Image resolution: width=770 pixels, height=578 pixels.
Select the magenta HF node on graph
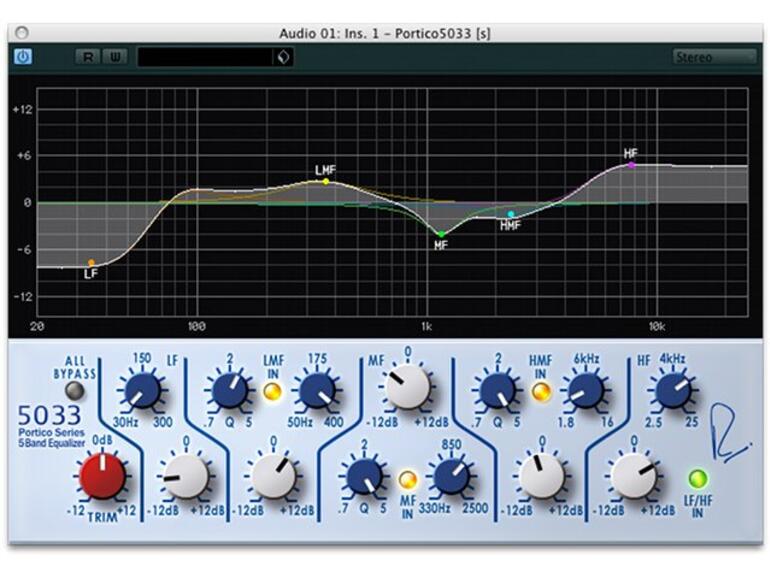632,165
